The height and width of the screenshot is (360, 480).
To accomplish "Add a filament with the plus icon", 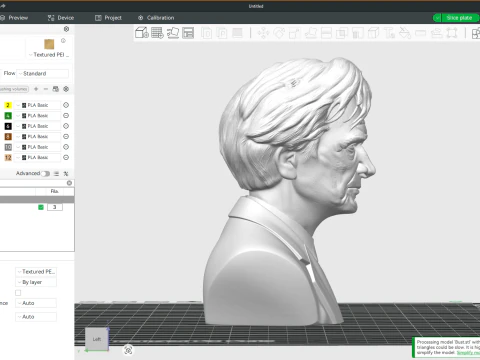I will click(x=36, y=89).
